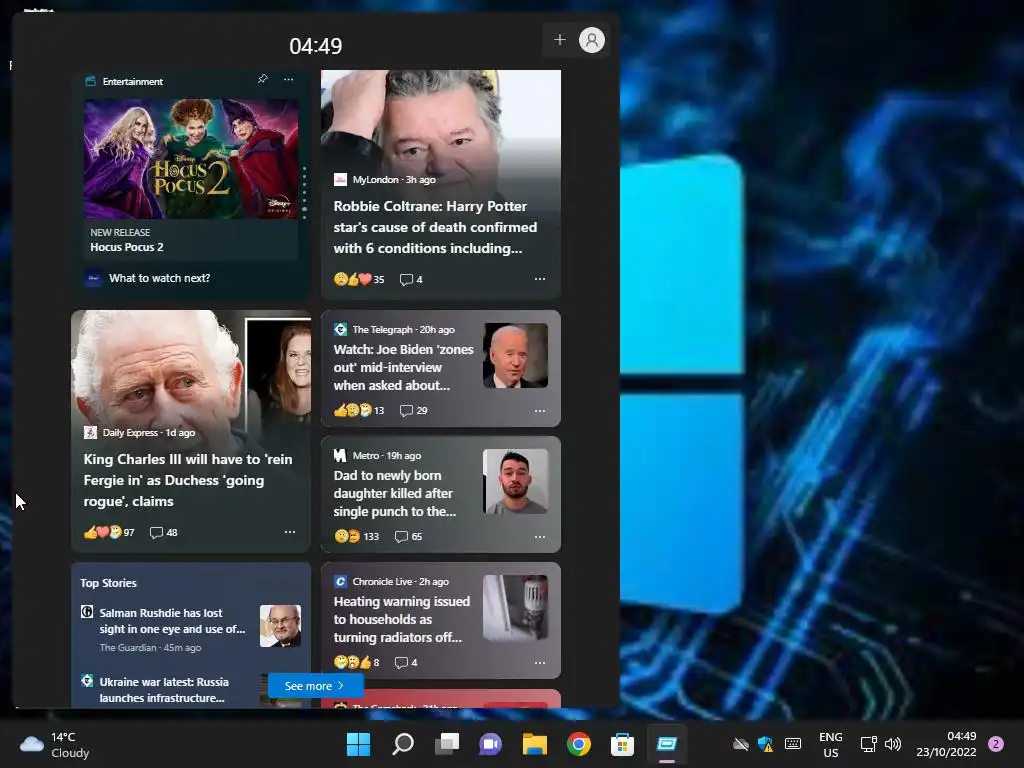Open the radiator photo thumbnail

click(515, 607)
